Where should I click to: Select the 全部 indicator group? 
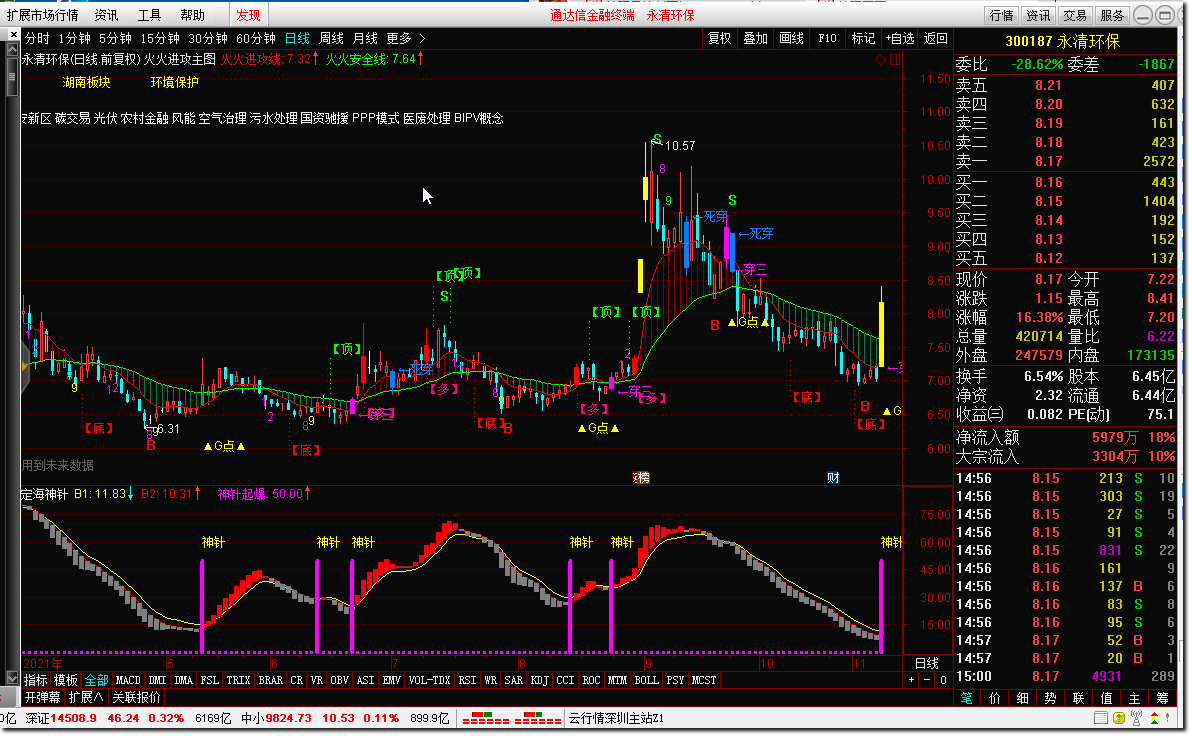(x=97, y=680)
